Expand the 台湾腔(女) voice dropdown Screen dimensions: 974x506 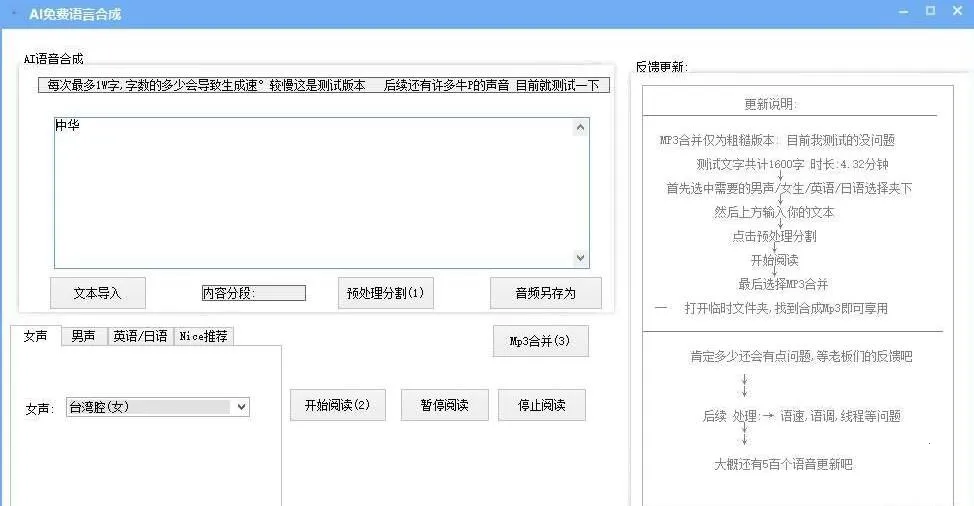coord(240,407)
